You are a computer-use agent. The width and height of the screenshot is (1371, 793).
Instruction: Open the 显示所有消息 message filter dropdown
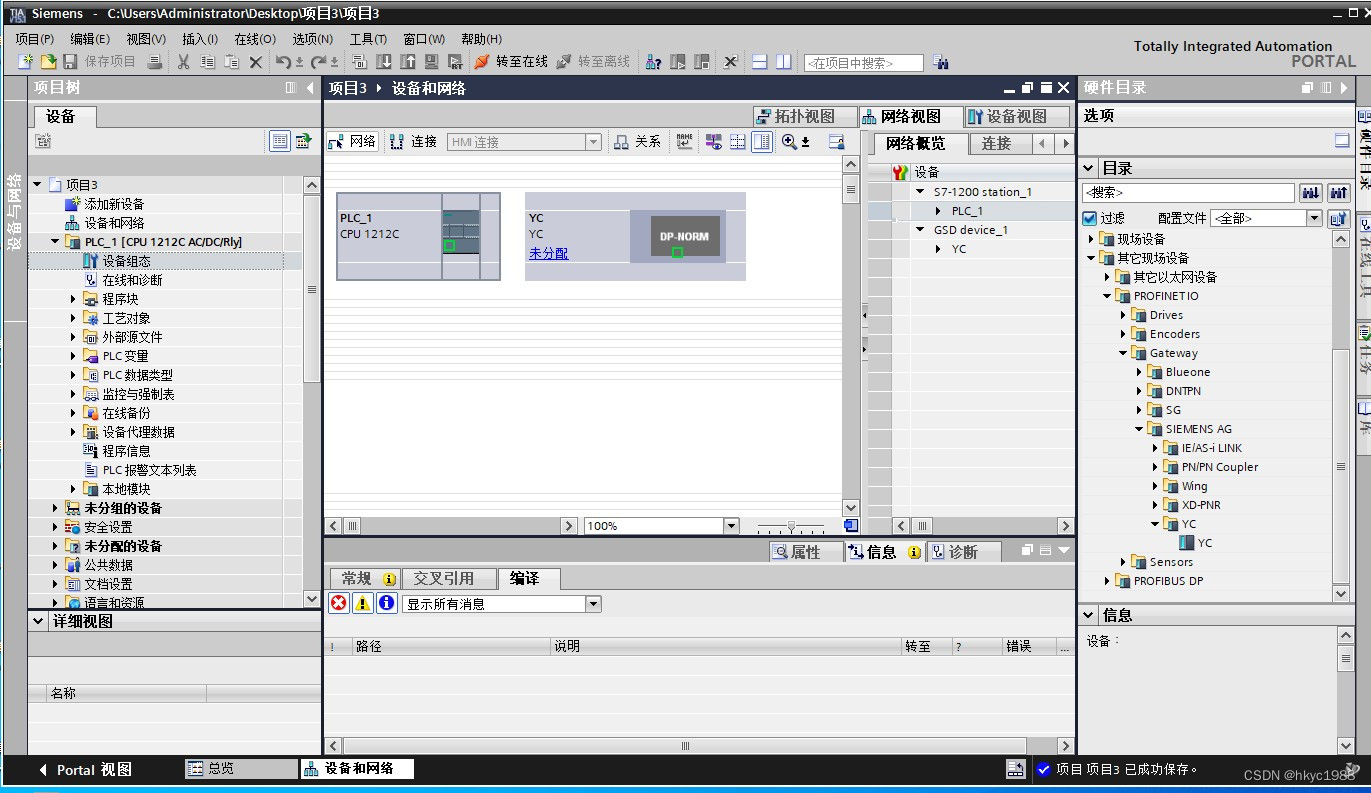point(593,604)
